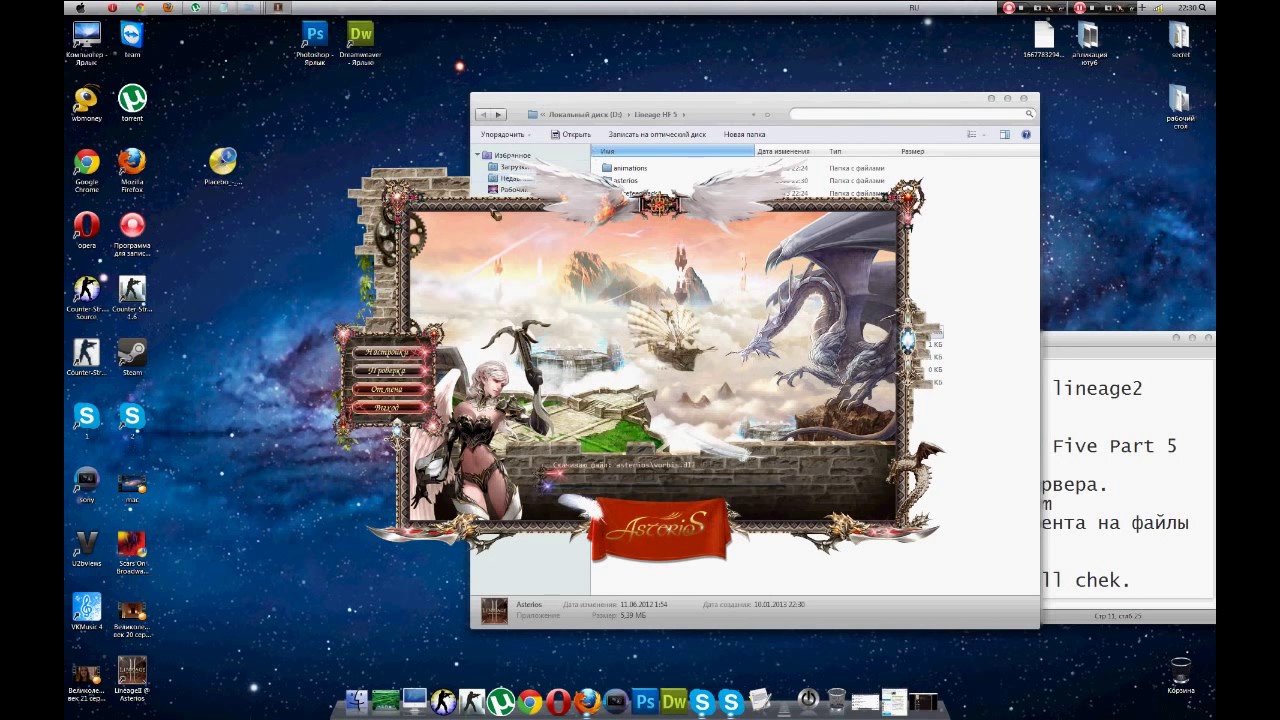
Task: Click the Explorer forward navigation arrow
Action: point(499,115)
